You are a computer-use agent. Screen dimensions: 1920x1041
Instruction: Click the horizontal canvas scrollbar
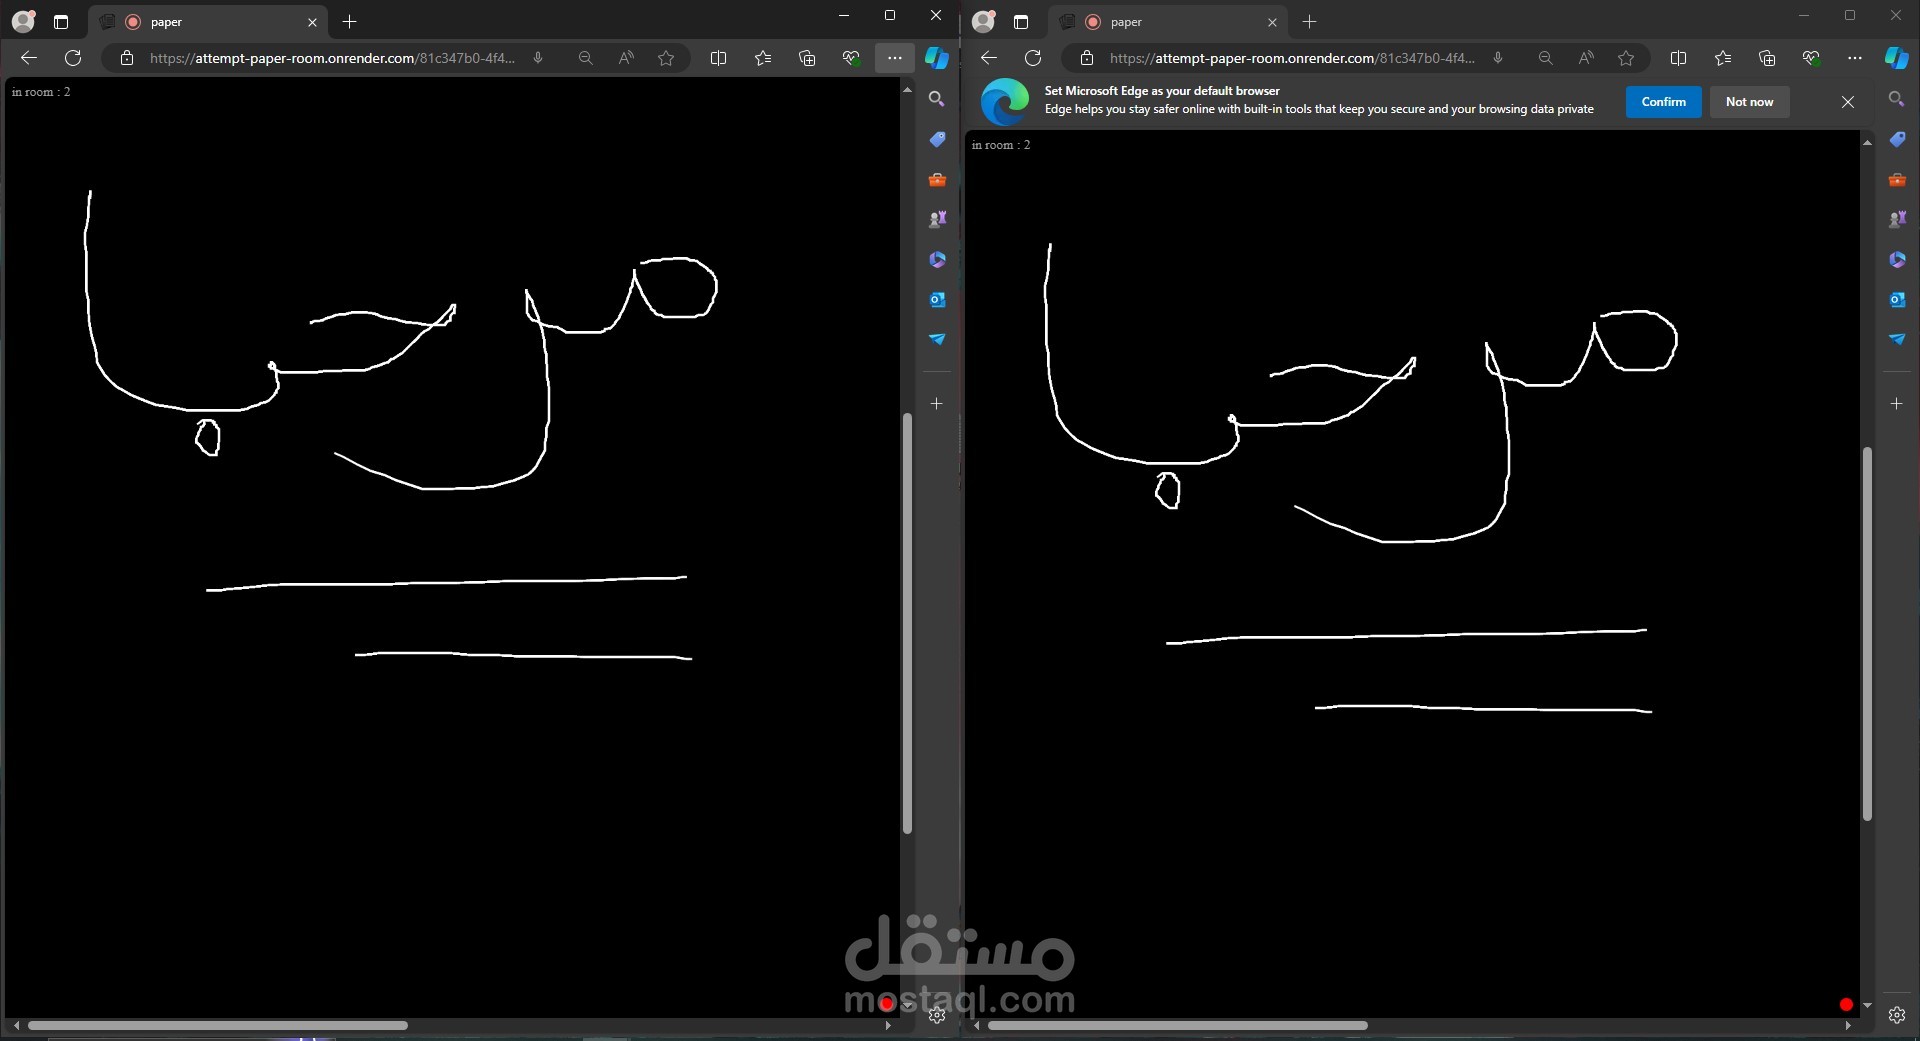point(220,1026)
